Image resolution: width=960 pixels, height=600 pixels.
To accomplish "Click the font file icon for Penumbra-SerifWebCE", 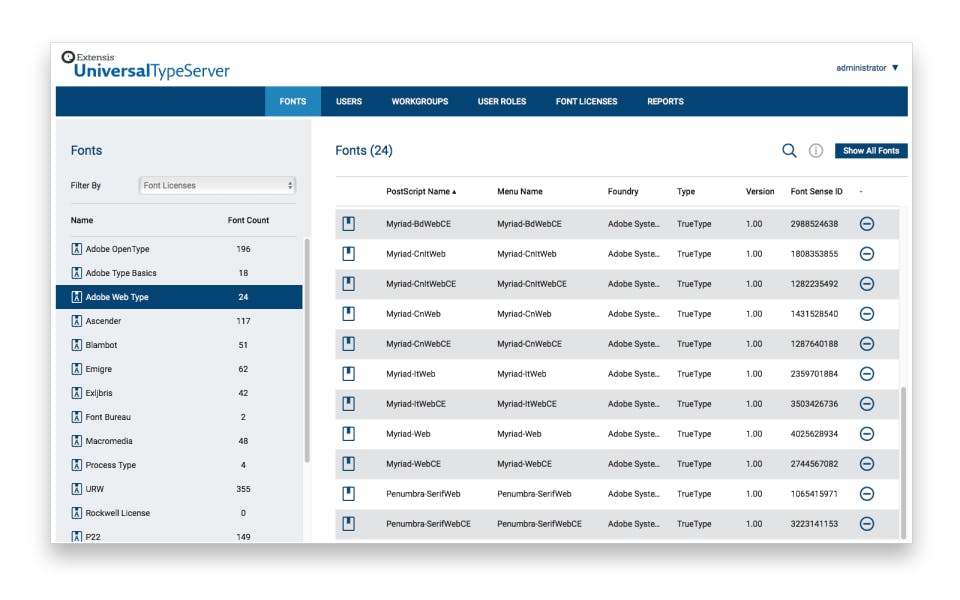I will 348,524.
